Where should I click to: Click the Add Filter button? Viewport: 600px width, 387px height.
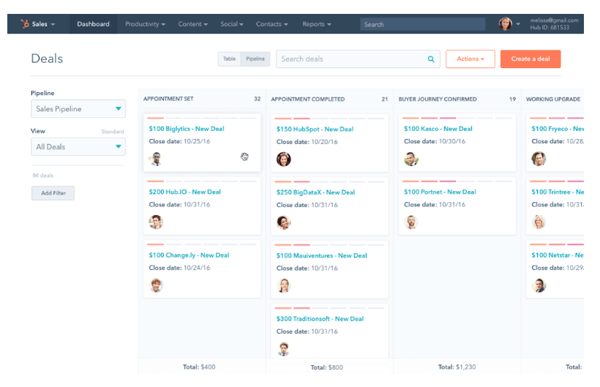[53, 193]
